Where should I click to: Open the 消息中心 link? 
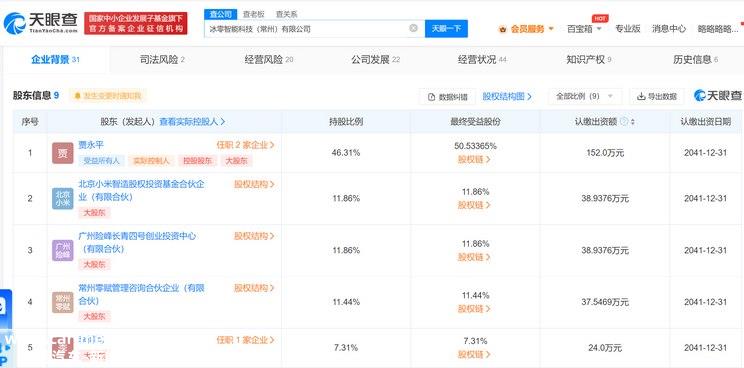click(x=669, y=29)
